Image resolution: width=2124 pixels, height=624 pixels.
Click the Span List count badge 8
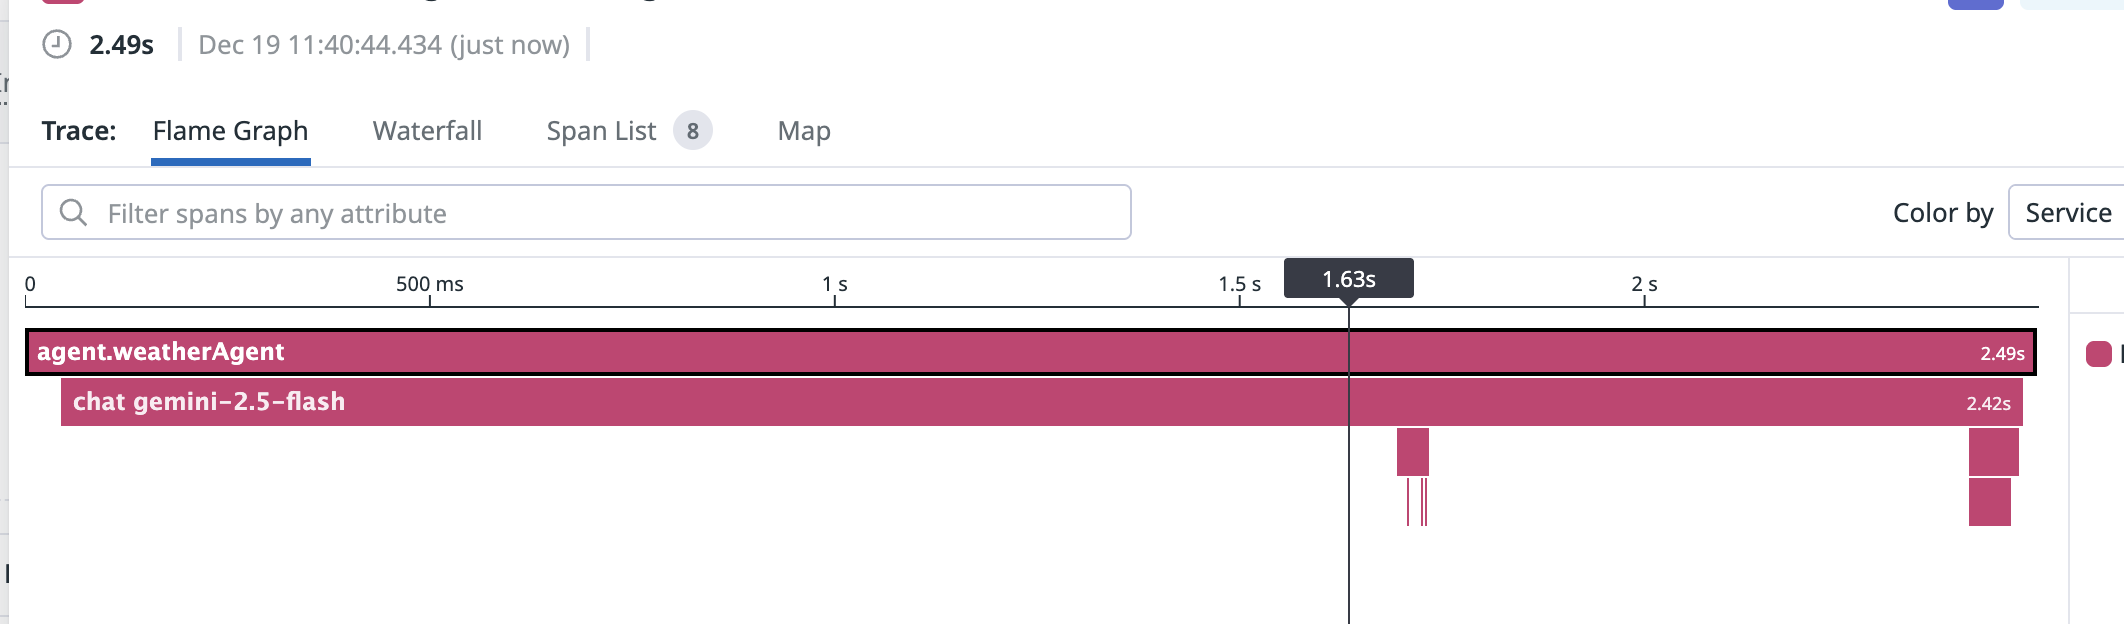pyautogui.click(x=692, y=131)
